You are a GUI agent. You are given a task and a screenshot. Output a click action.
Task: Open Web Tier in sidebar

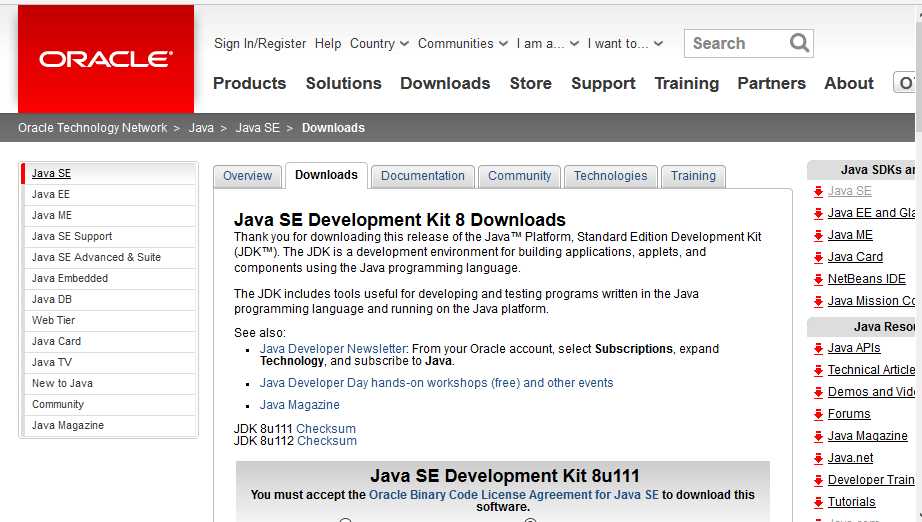(109, 320)
